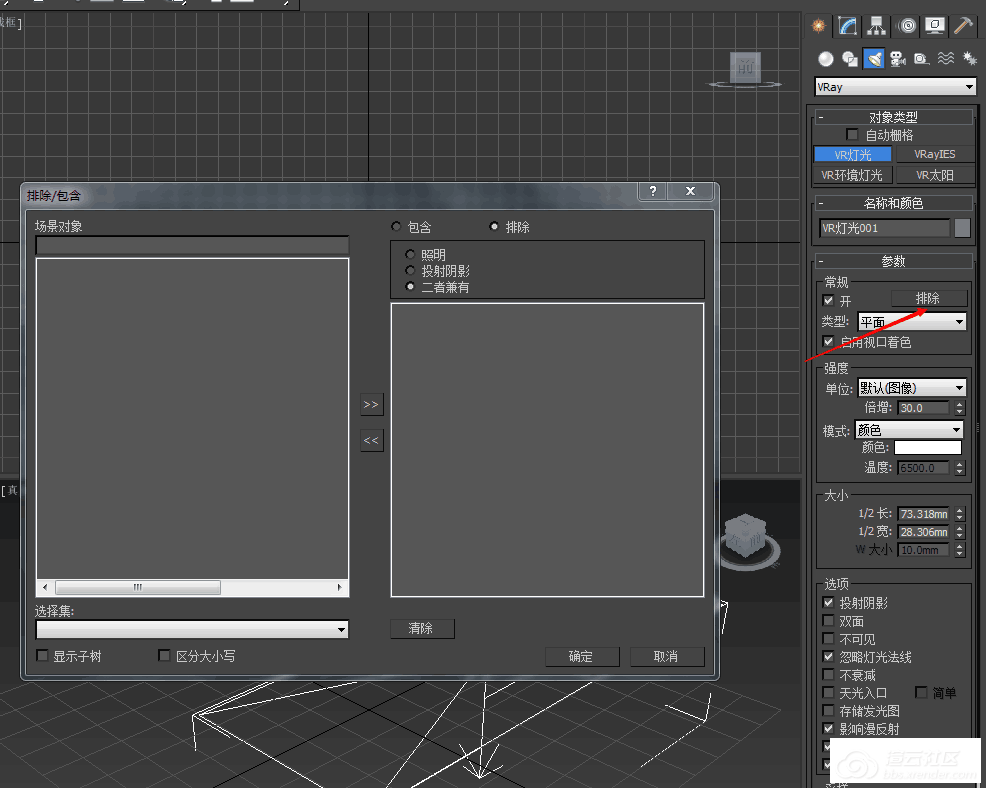Enable the 显示子树 checkbox

click(42, 656)
